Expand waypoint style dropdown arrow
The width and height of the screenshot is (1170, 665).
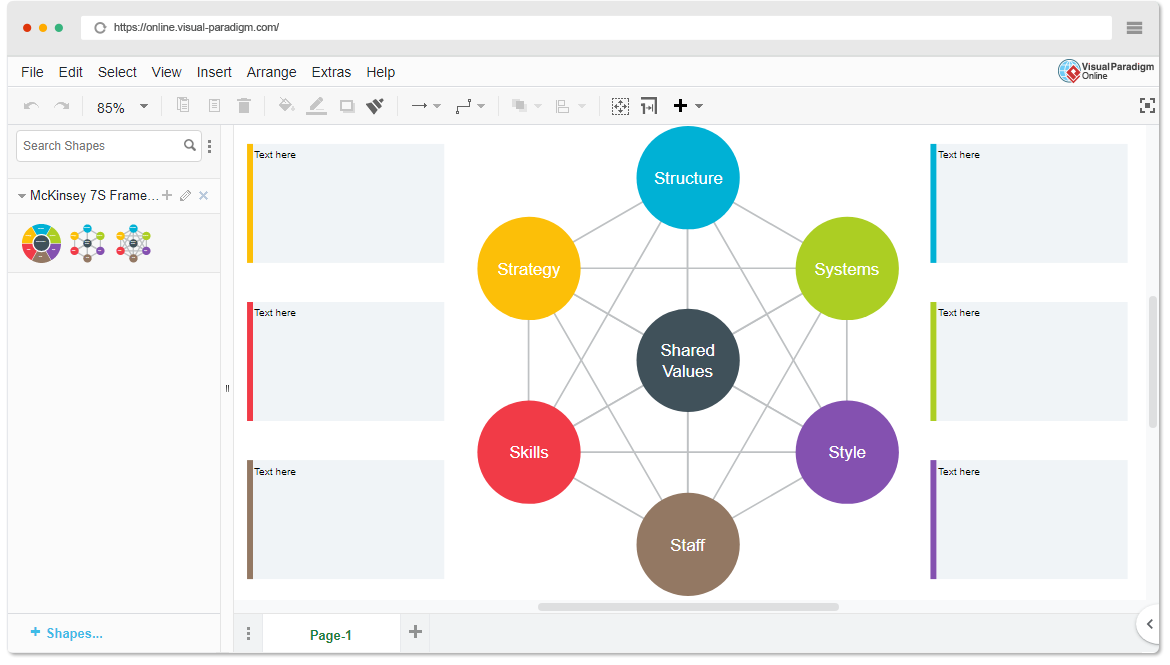481,106
